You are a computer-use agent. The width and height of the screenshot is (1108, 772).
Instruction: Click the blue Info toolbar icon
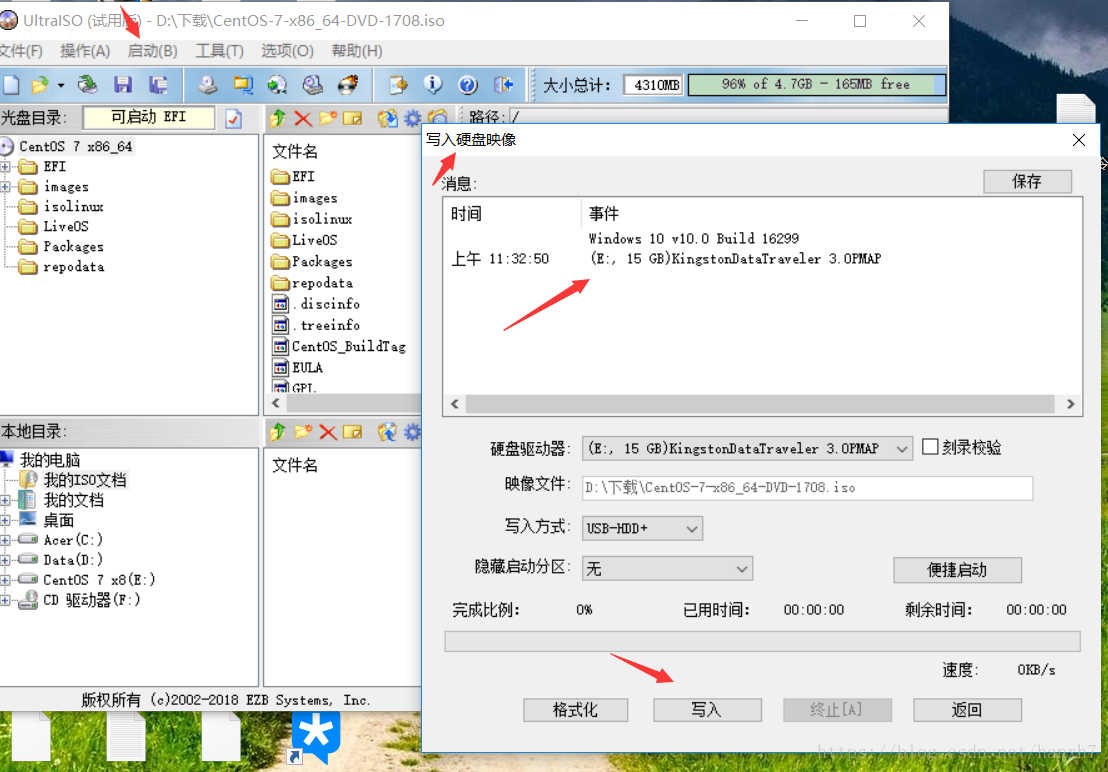(432, 85)
